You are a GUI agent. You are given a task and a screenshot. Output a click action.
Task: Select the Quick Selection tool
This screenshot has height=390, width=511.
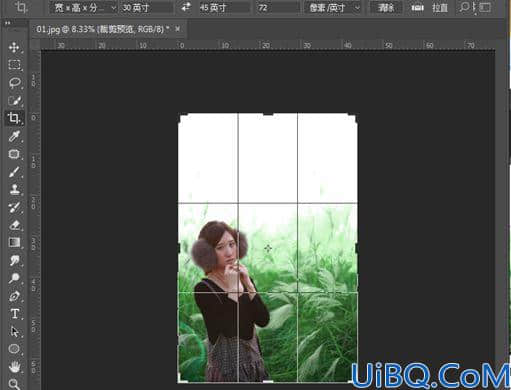pos(14,100)
